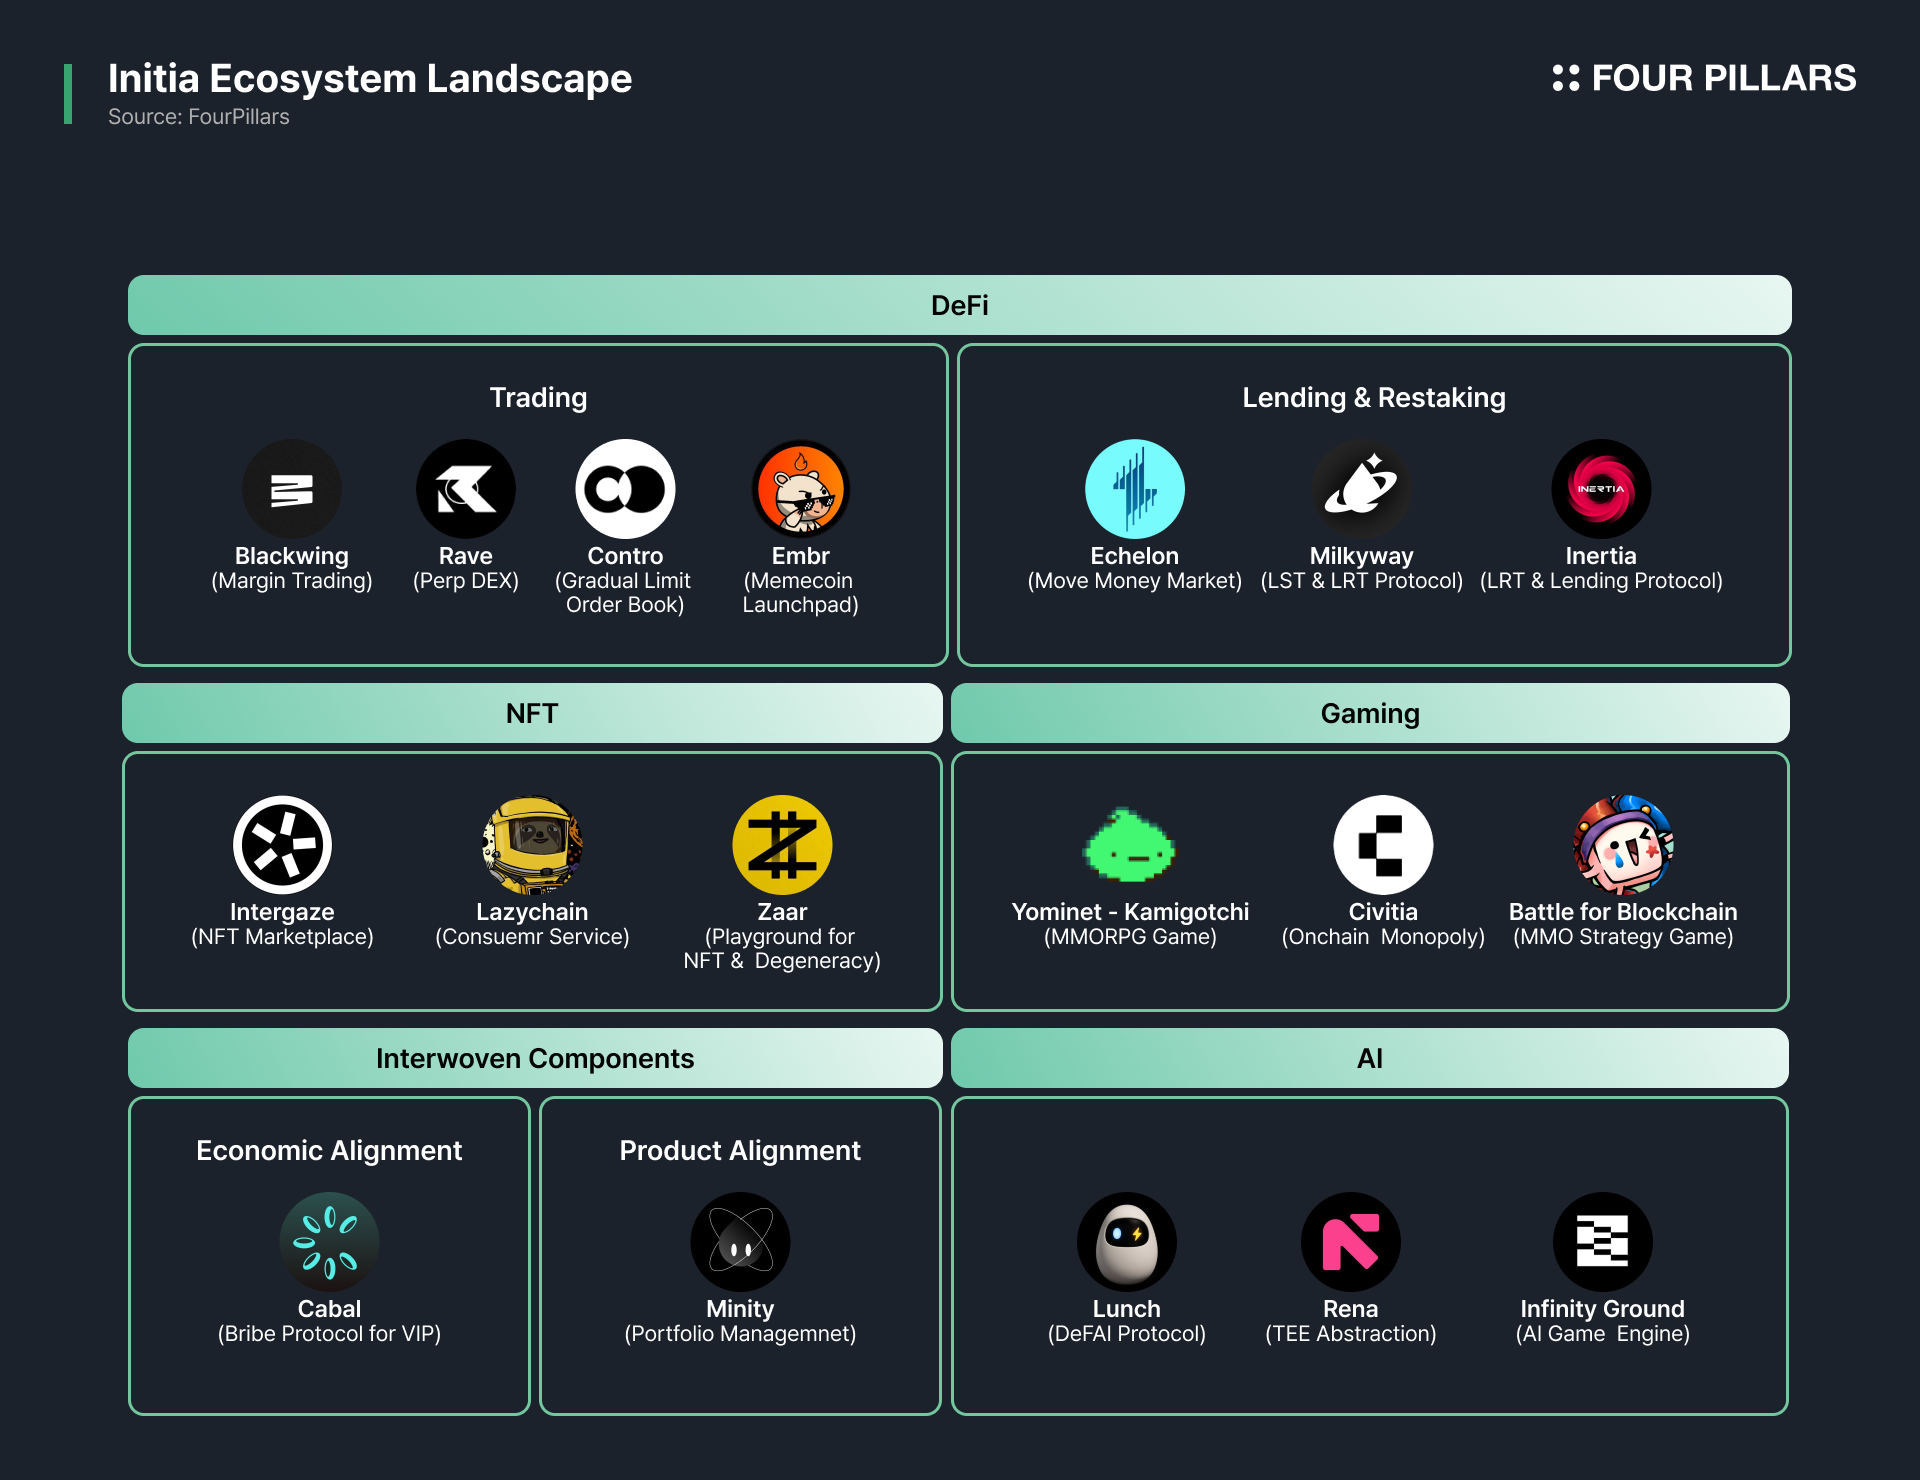Select the Contro logo icon
The image size is (1920, 1480).
tap(625, 489)
